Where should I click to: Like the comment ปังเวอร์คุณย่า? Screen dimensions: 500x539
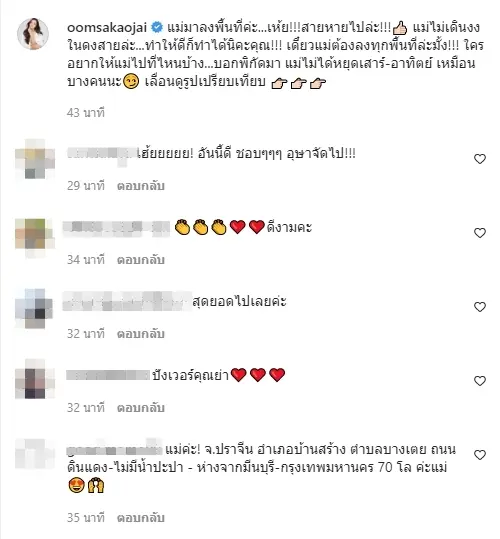click(479, 381)
